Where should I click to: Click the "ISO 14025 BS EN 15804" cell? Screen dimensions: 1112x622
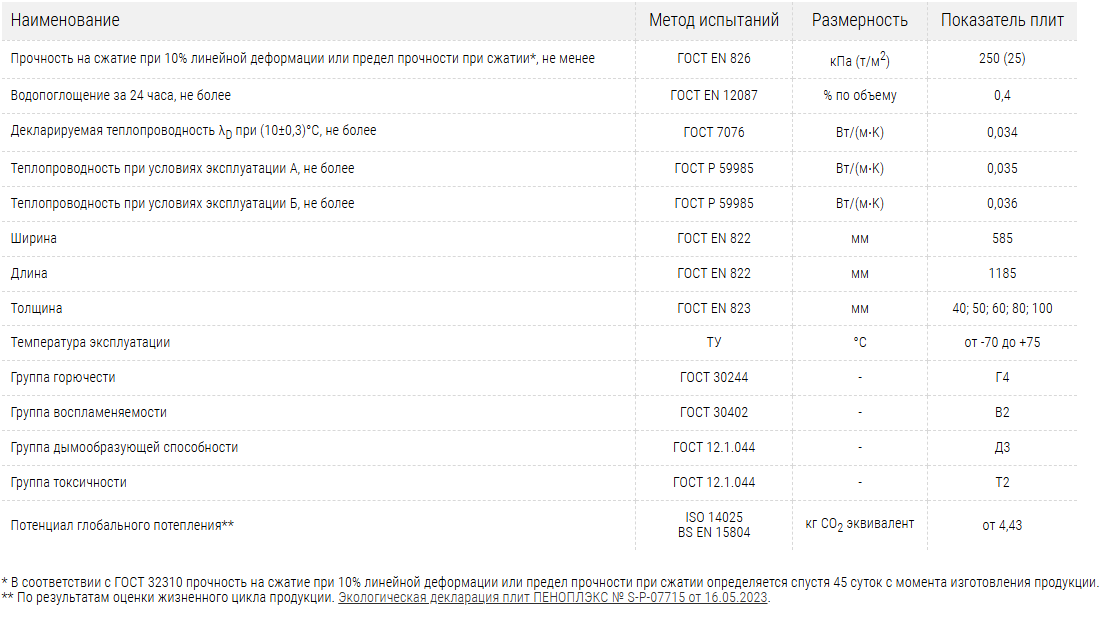pos(714,524)
